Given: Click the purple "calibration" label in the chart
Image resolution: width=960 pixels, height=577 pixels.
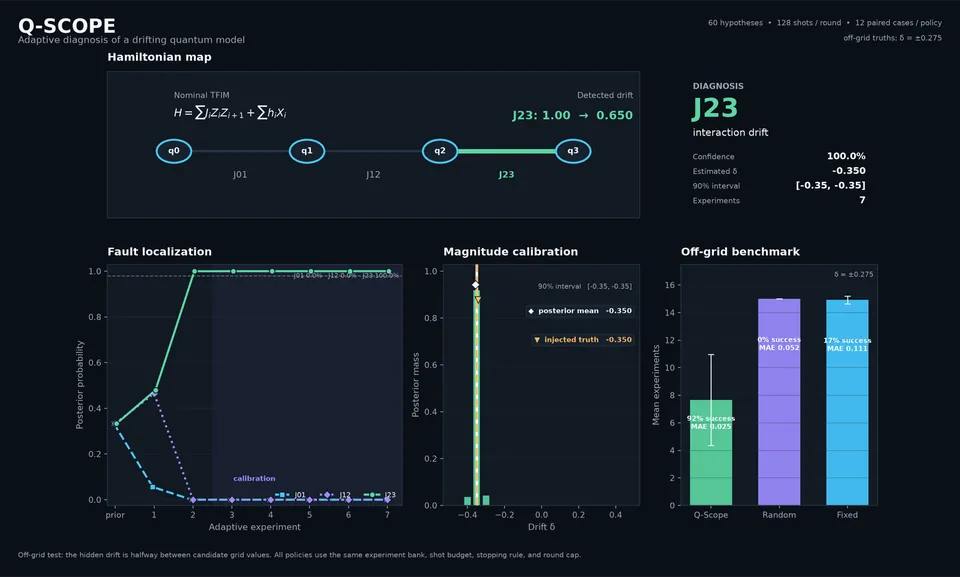Looking at the screenshot, I should [x=254, y=478].
